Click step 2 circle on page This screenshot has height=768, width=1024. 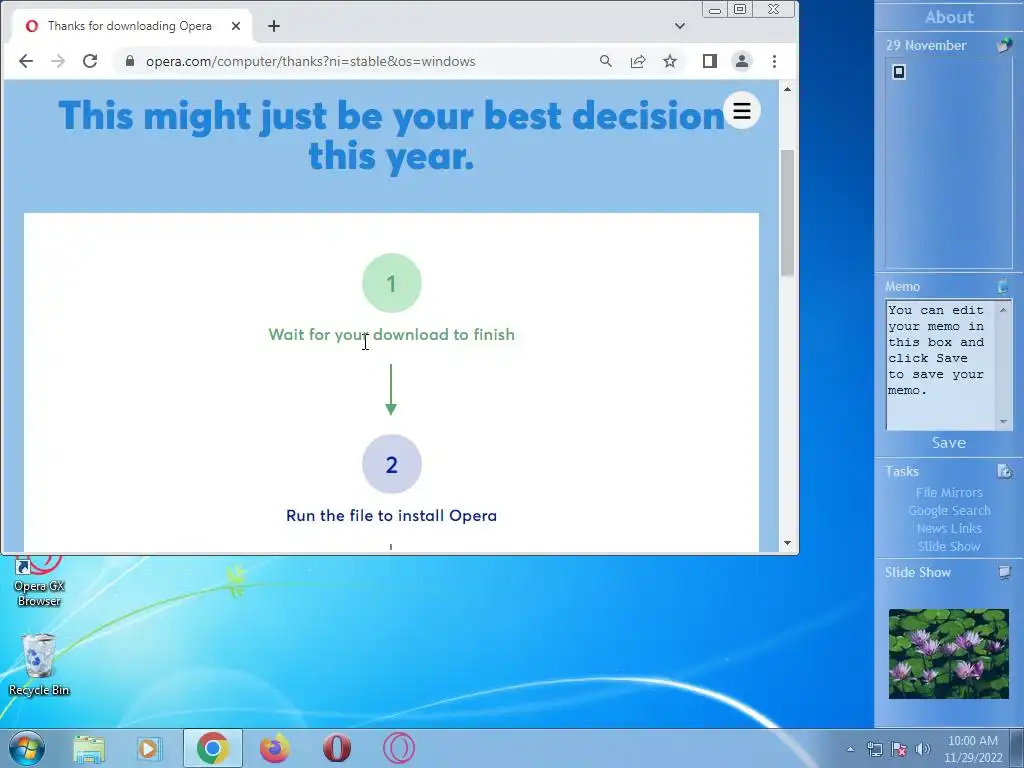(x=392, y=464)
